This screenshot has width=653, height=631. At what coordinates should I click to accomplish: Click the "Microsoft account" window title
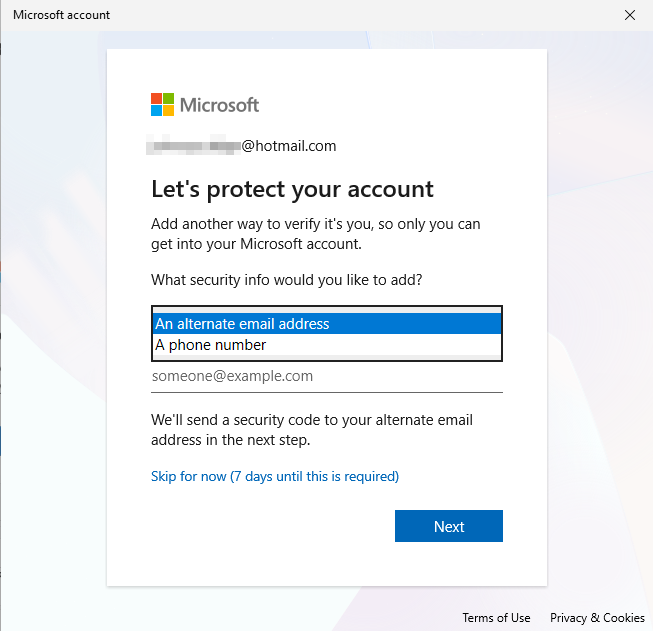tap(62, 15)
